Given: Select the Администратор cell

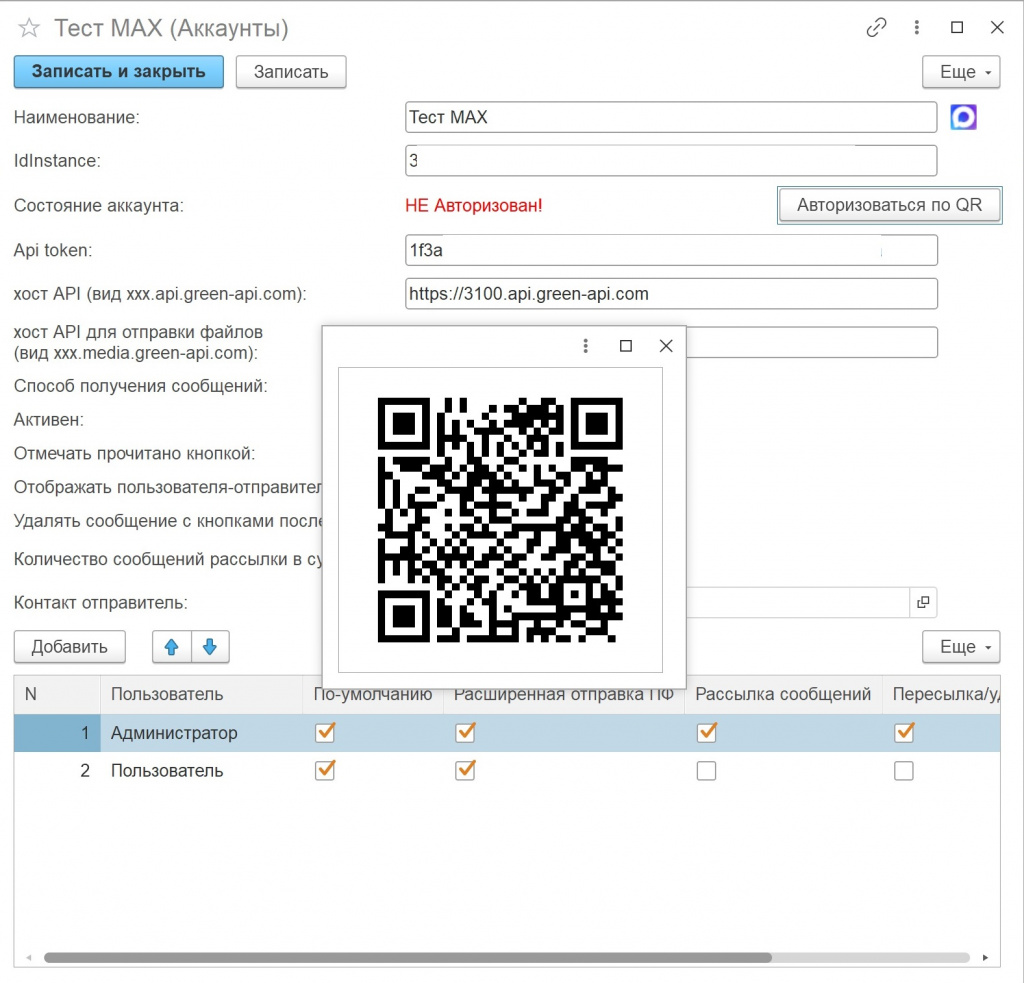Looking at the screenshot, I should (202, 733).
